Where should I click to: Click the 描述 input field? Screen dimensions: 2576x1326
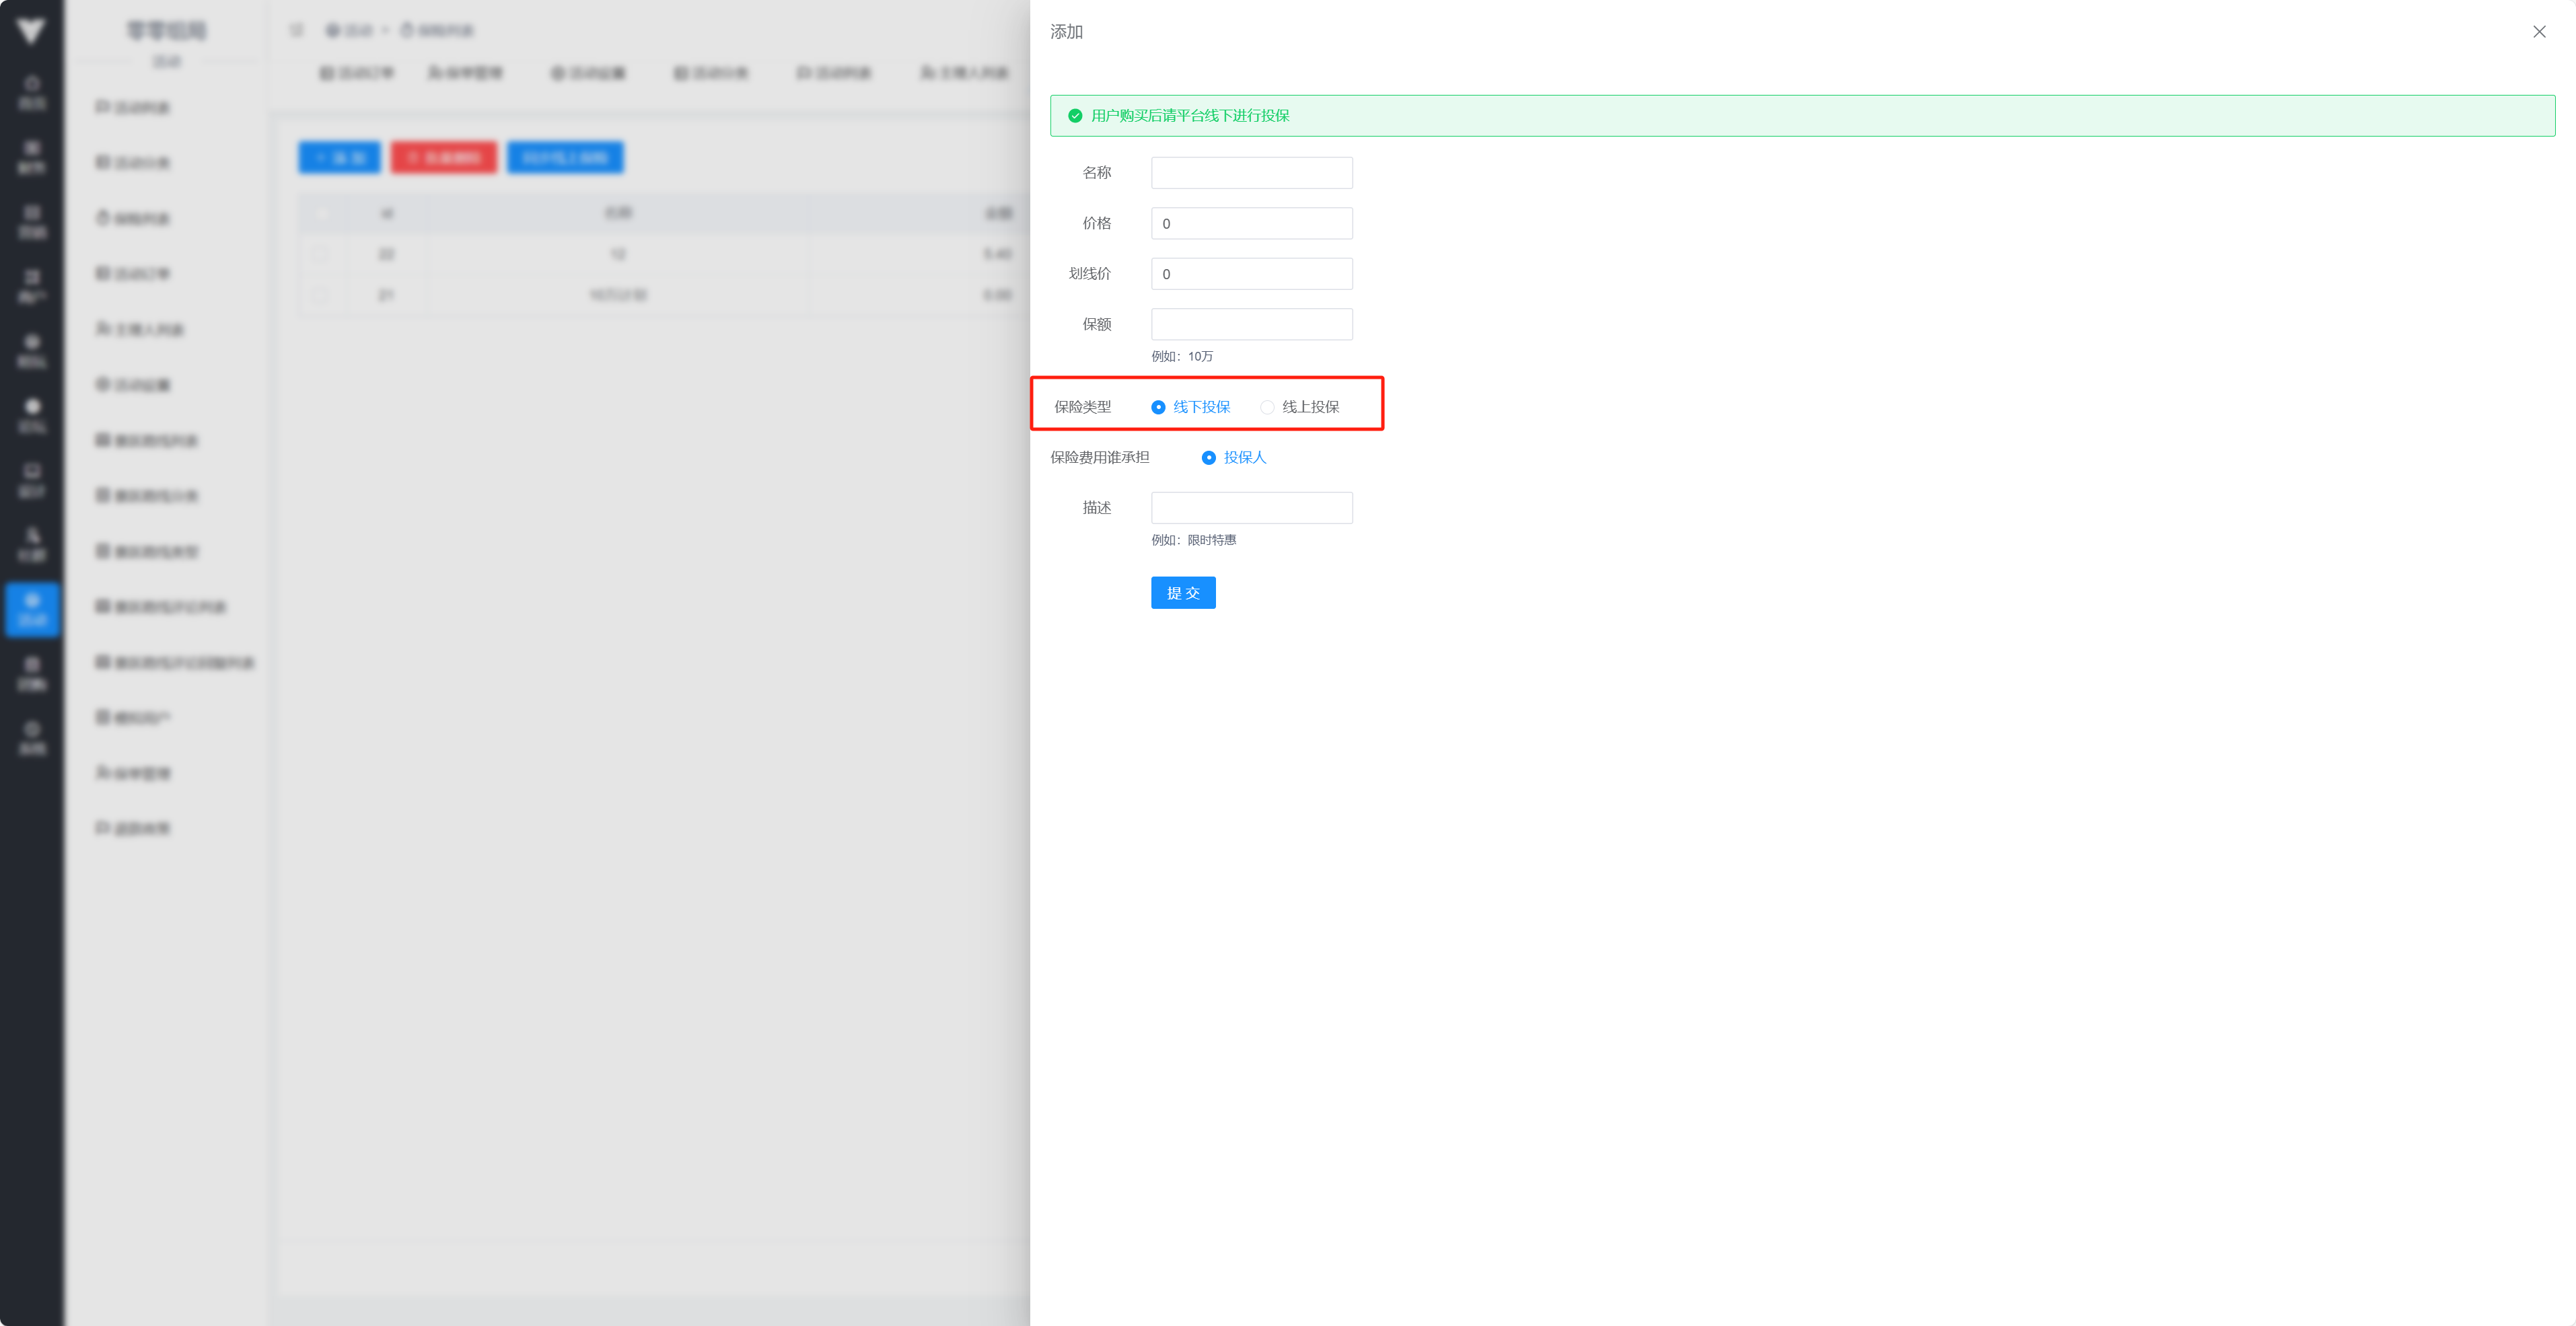point(1251,508)
